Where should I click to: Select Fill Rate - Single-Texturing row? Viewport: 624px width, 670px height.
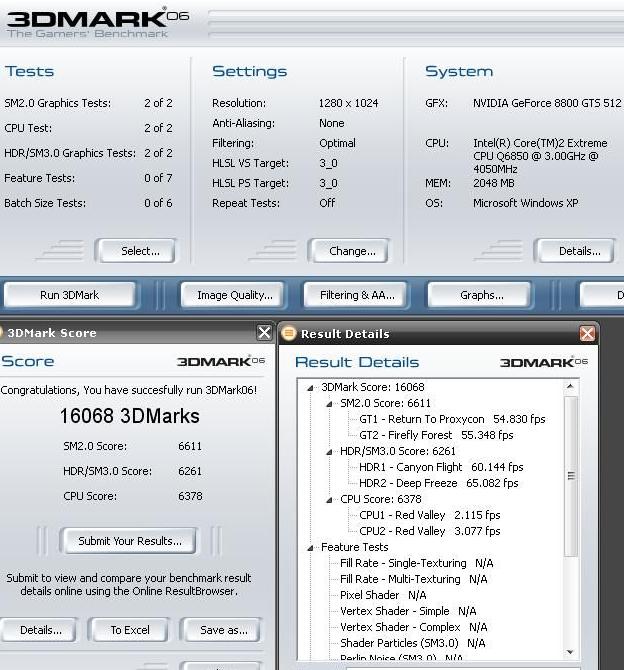[417, 563]
